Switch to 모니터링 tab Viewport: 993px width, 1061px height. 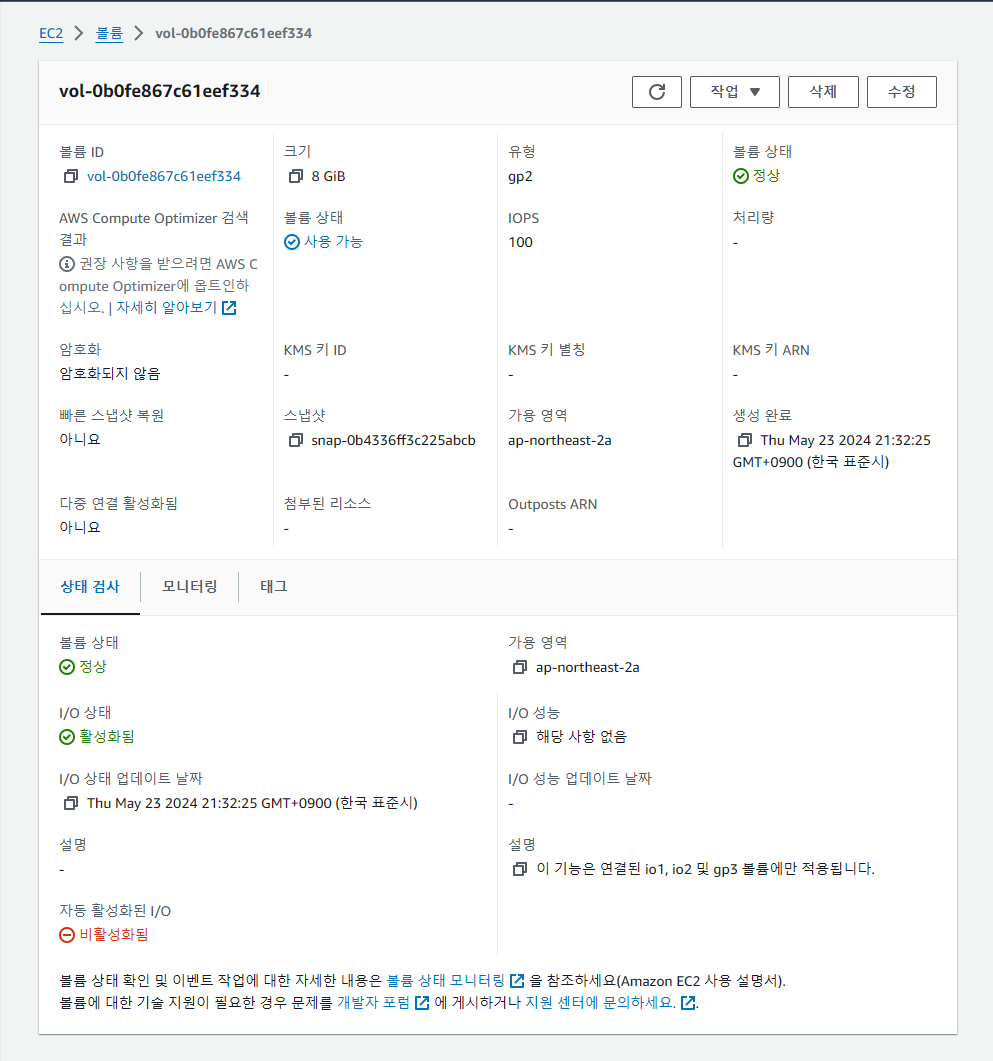tap(189, 587)
